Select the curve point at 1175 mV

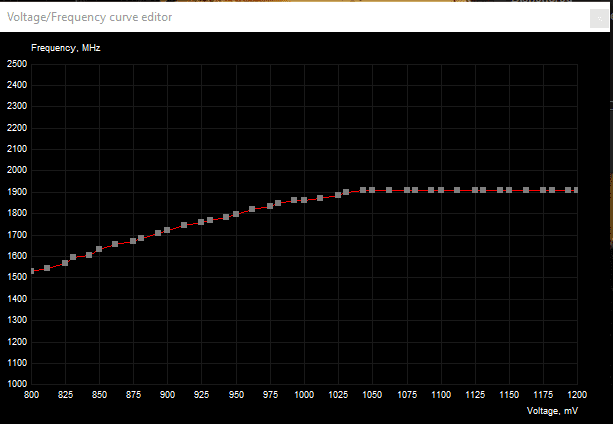point(543,190)
